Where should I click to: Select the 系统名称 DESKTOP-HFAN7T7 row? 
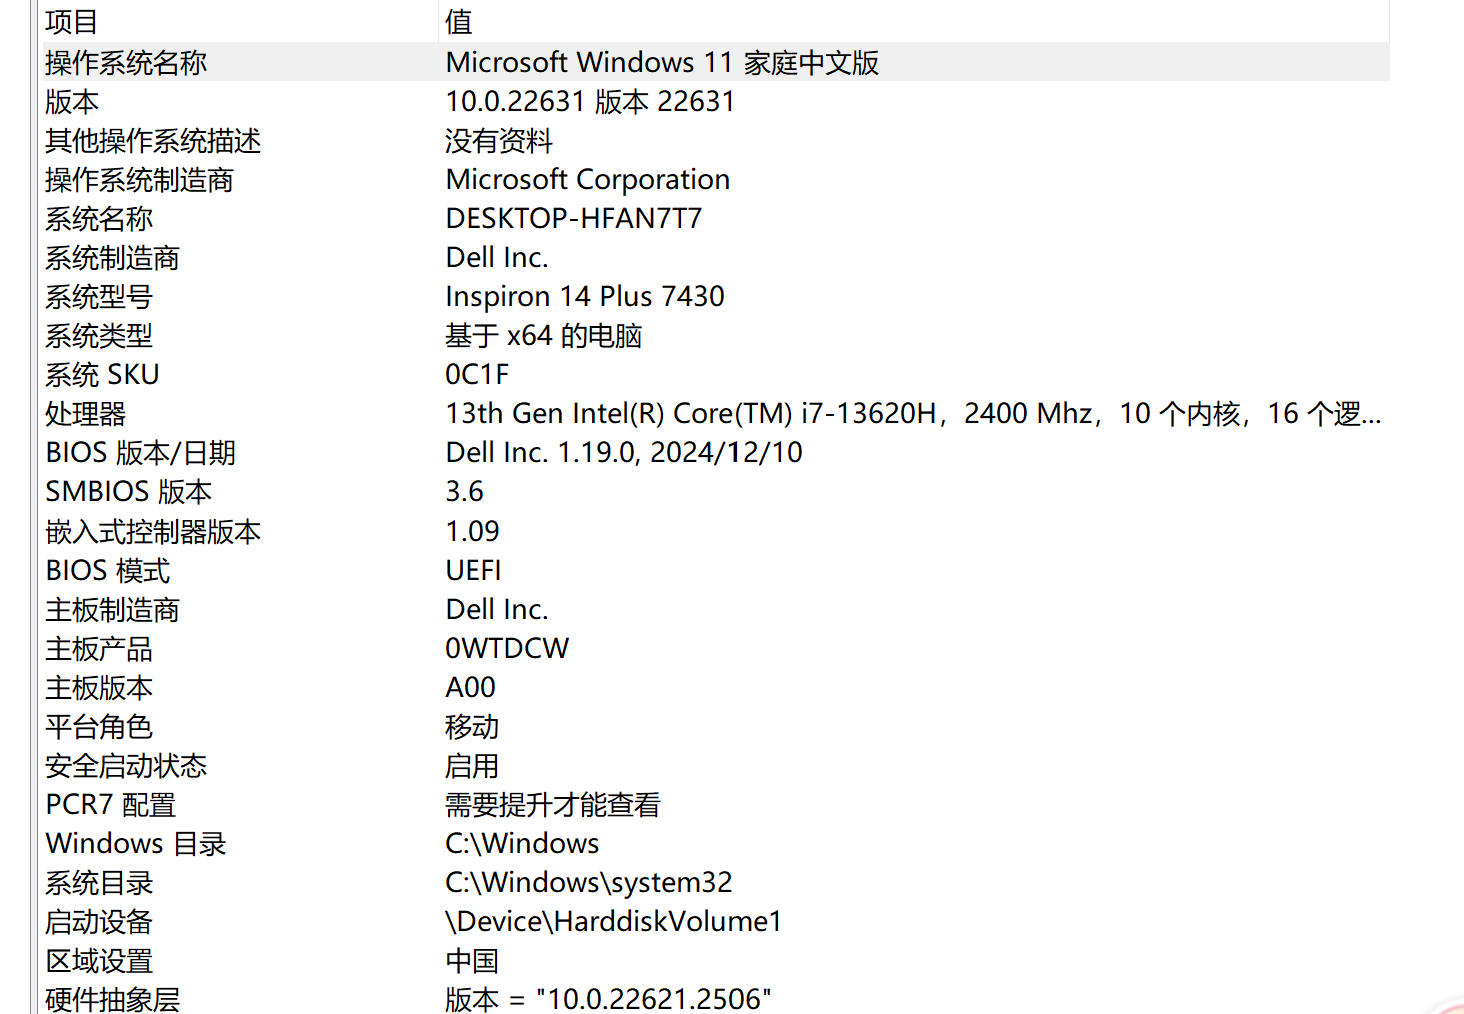coord(99,219)
